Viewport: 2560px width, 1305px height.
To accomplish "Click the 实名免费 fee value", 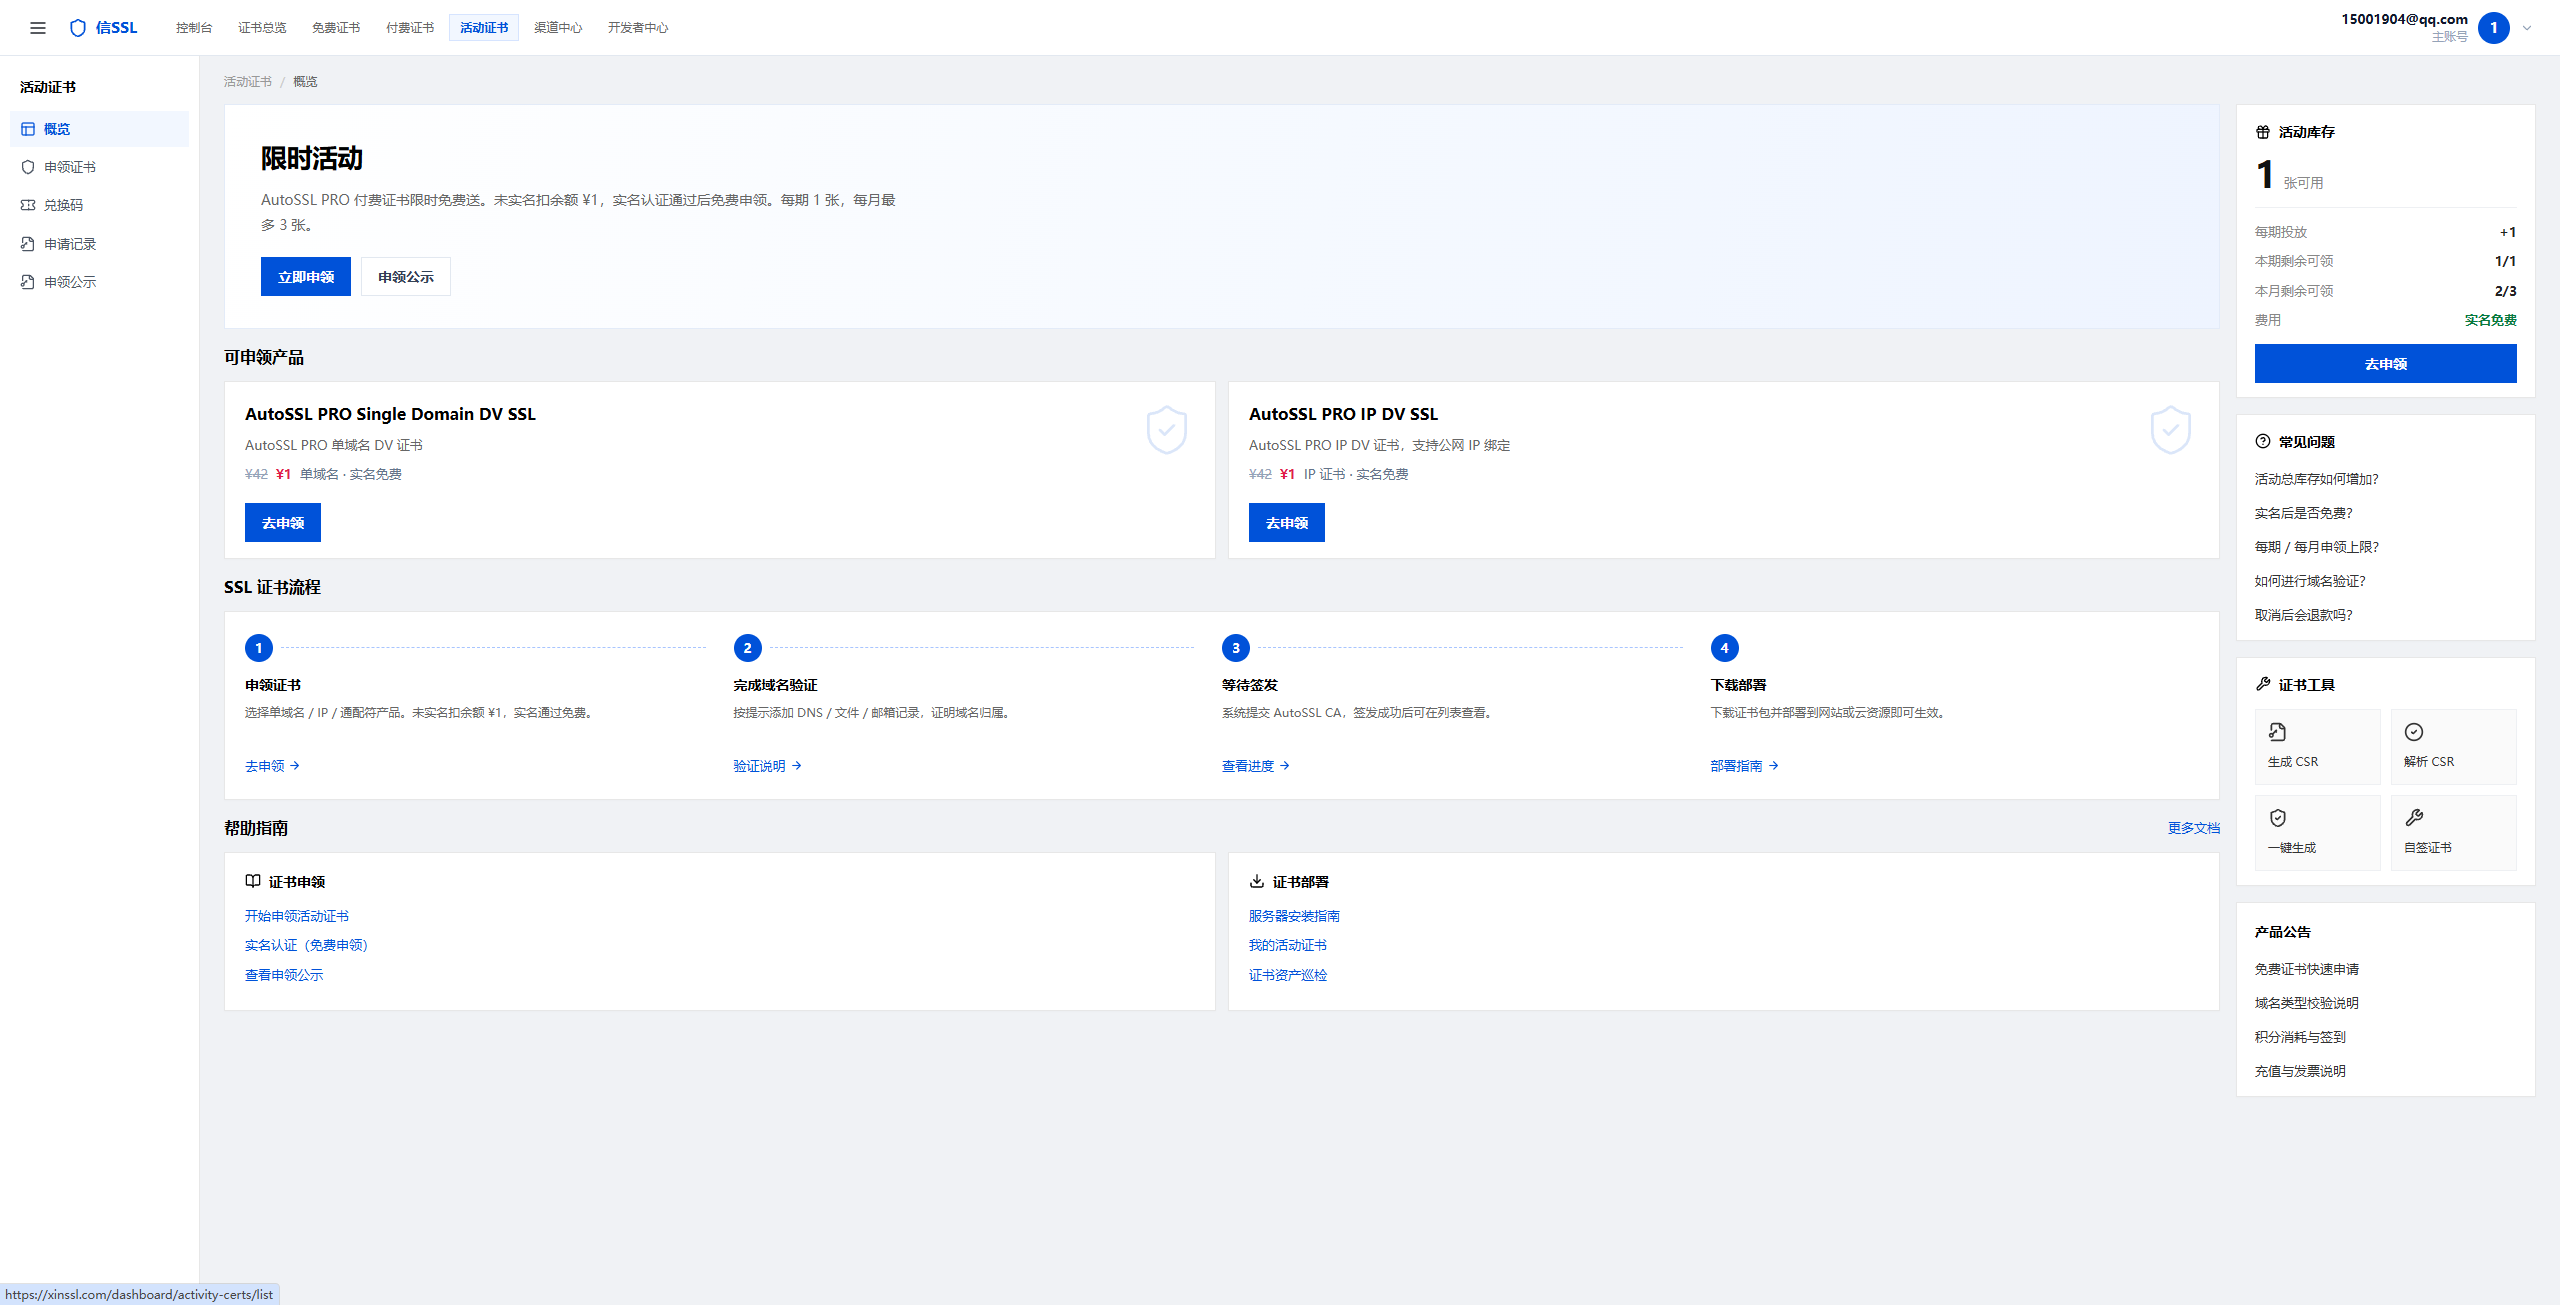I will pyautogui.click(x=2491, y=320).
